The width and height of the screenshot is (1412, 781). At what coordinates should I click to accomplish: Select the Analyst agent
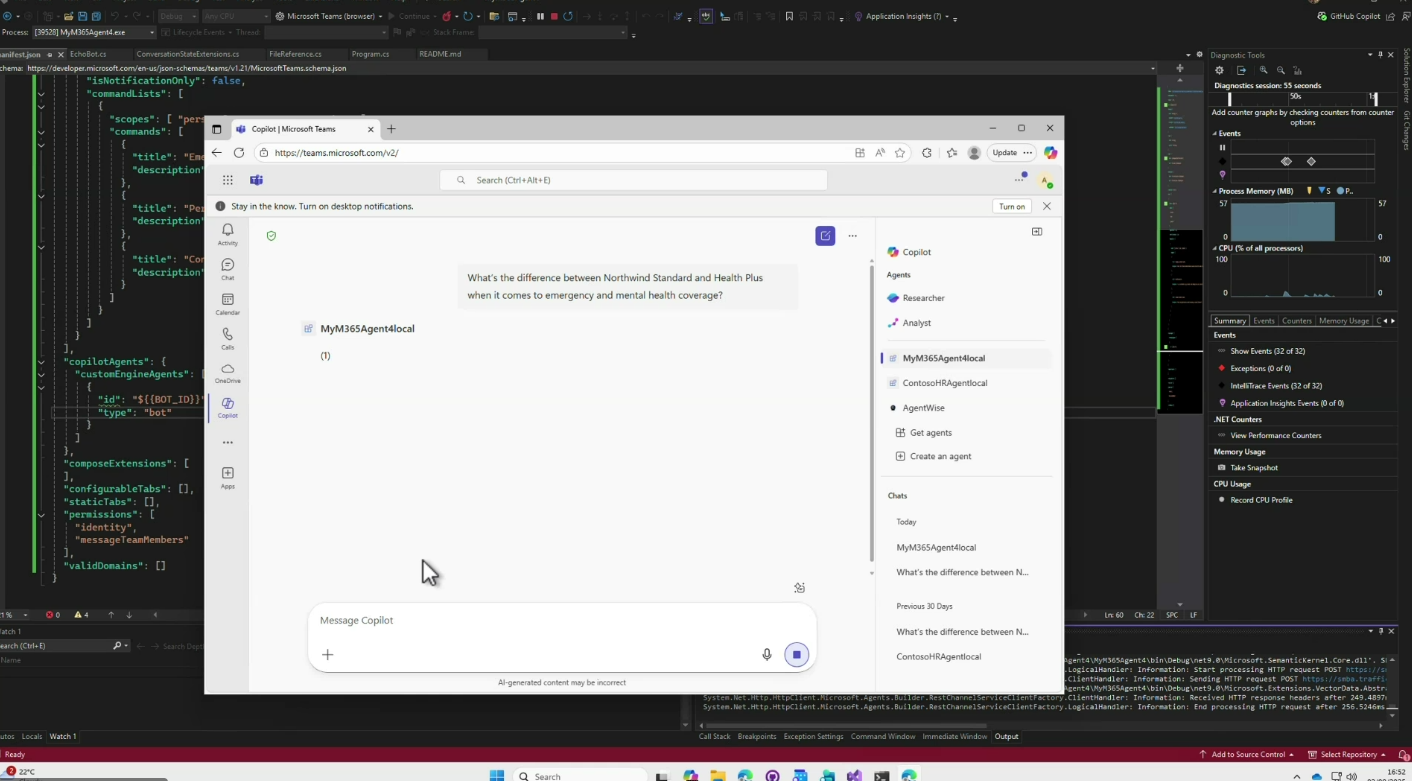917,323
